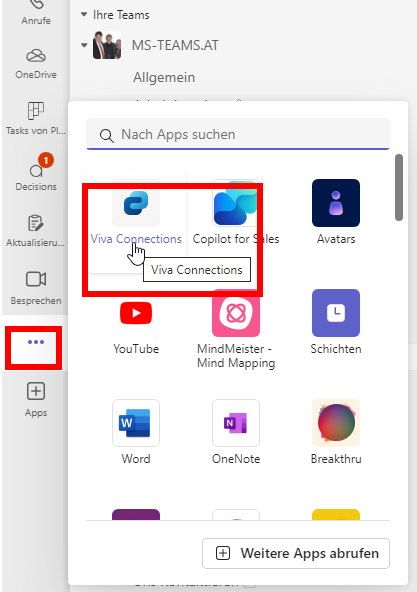Open OneDrive from the left rail
417x592 pixels.
click(36, 63)
